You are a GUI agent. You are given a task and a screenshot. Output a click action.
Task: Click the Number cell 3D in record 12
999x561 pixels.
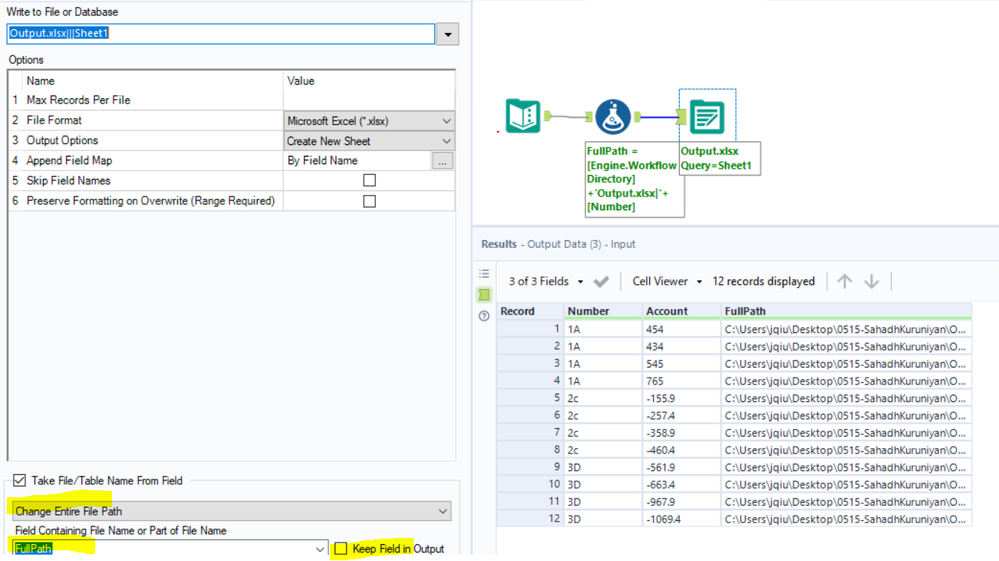pos(603,518)
